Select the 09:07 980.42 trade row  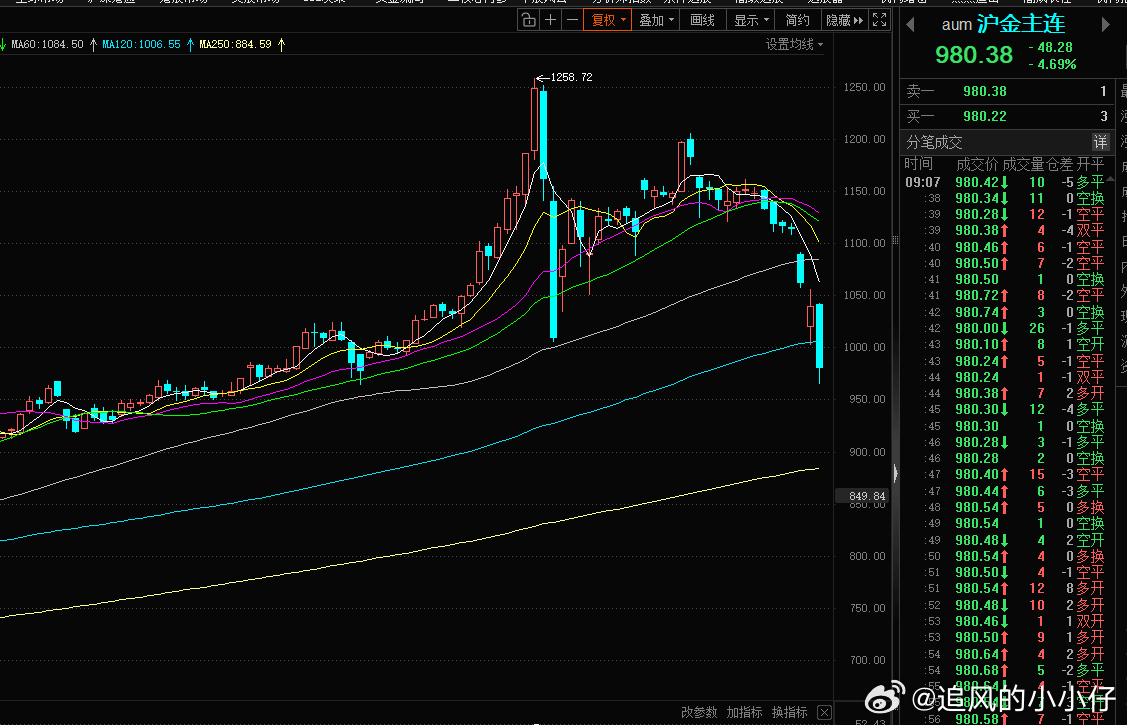(1006, 183)
